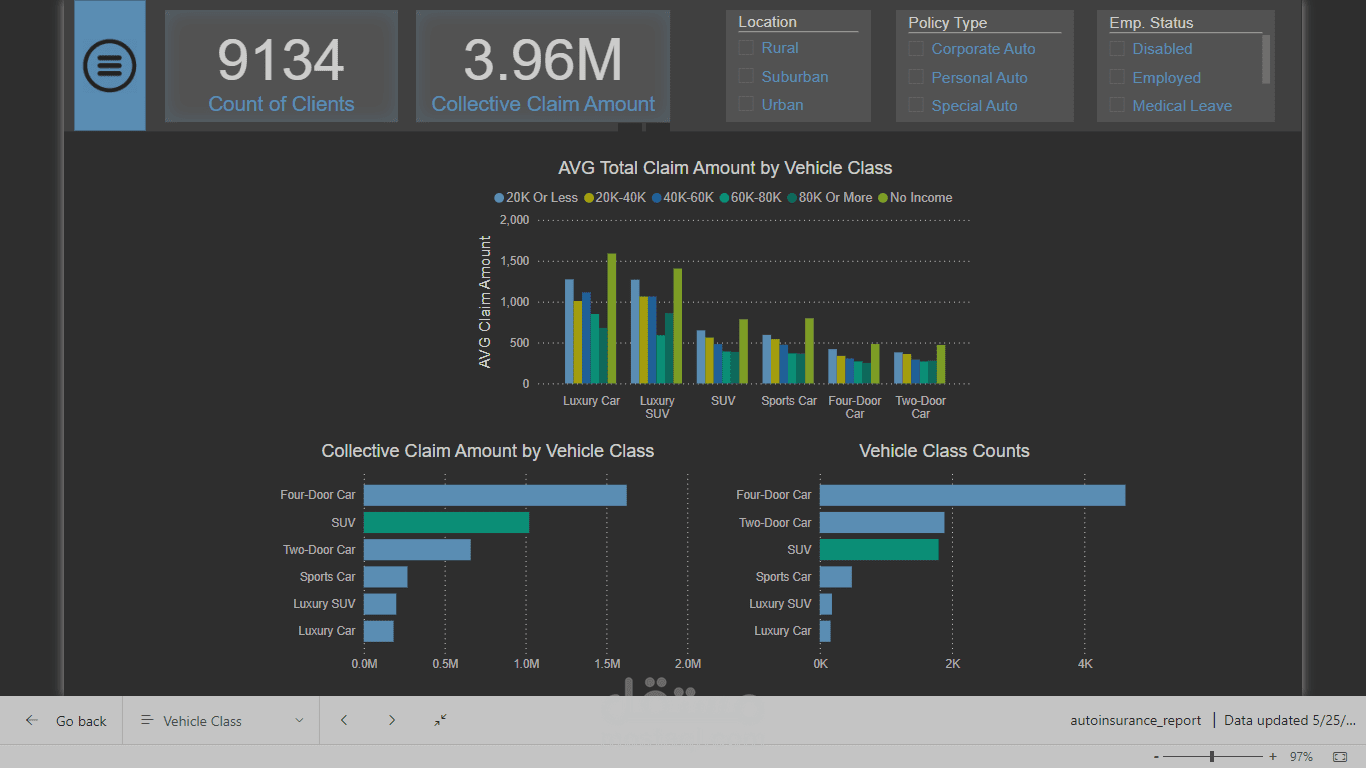Select the Urban location checkbox

point(746,104)
